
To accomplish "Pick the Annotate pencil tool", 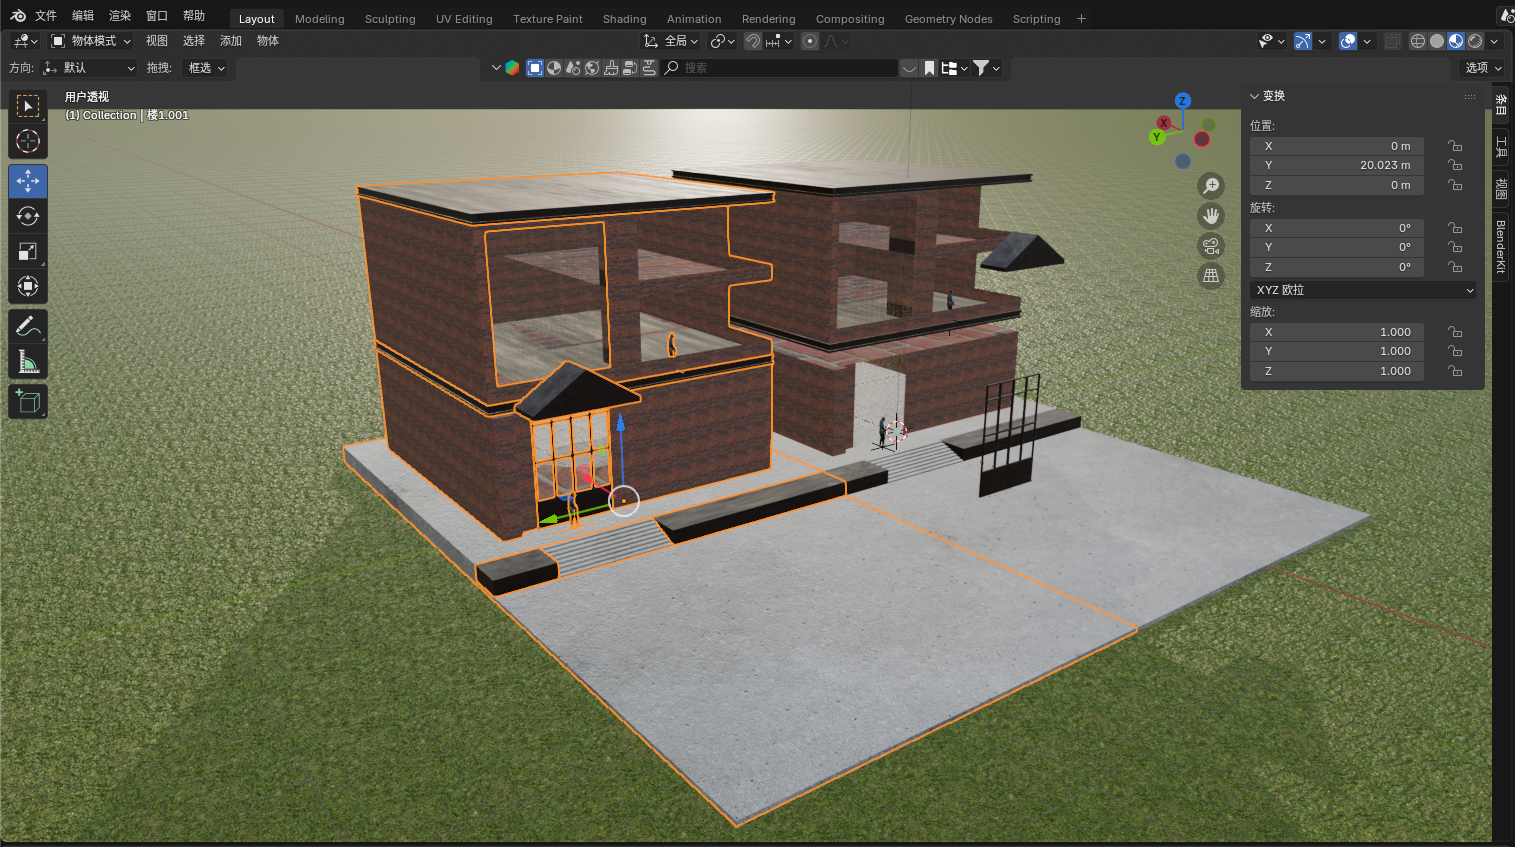I will point(28,326).
